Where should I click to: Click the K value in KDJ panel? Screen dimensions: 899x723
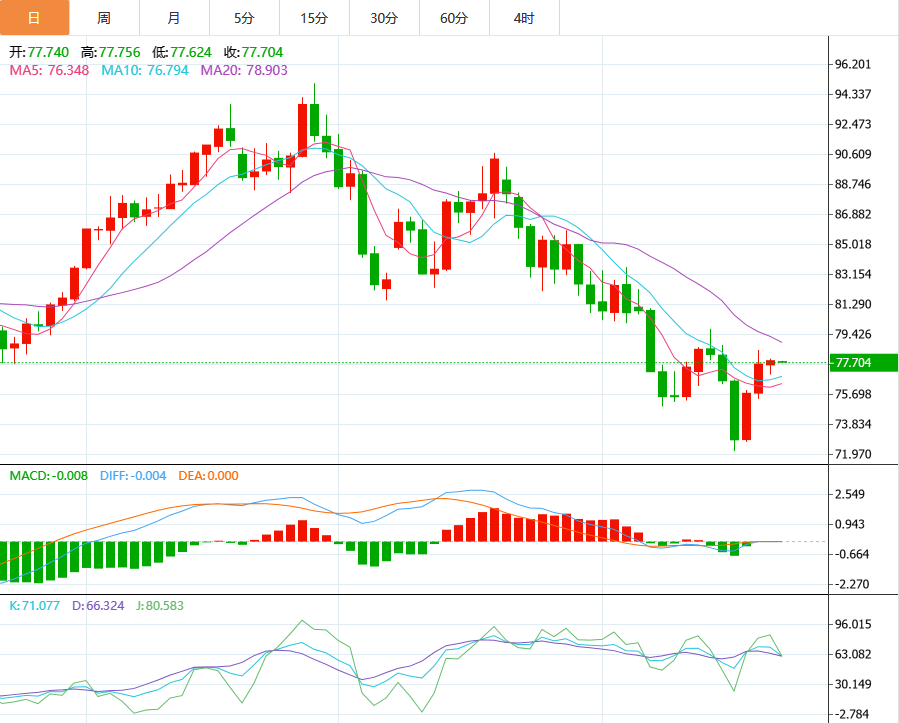coord(35,605)
